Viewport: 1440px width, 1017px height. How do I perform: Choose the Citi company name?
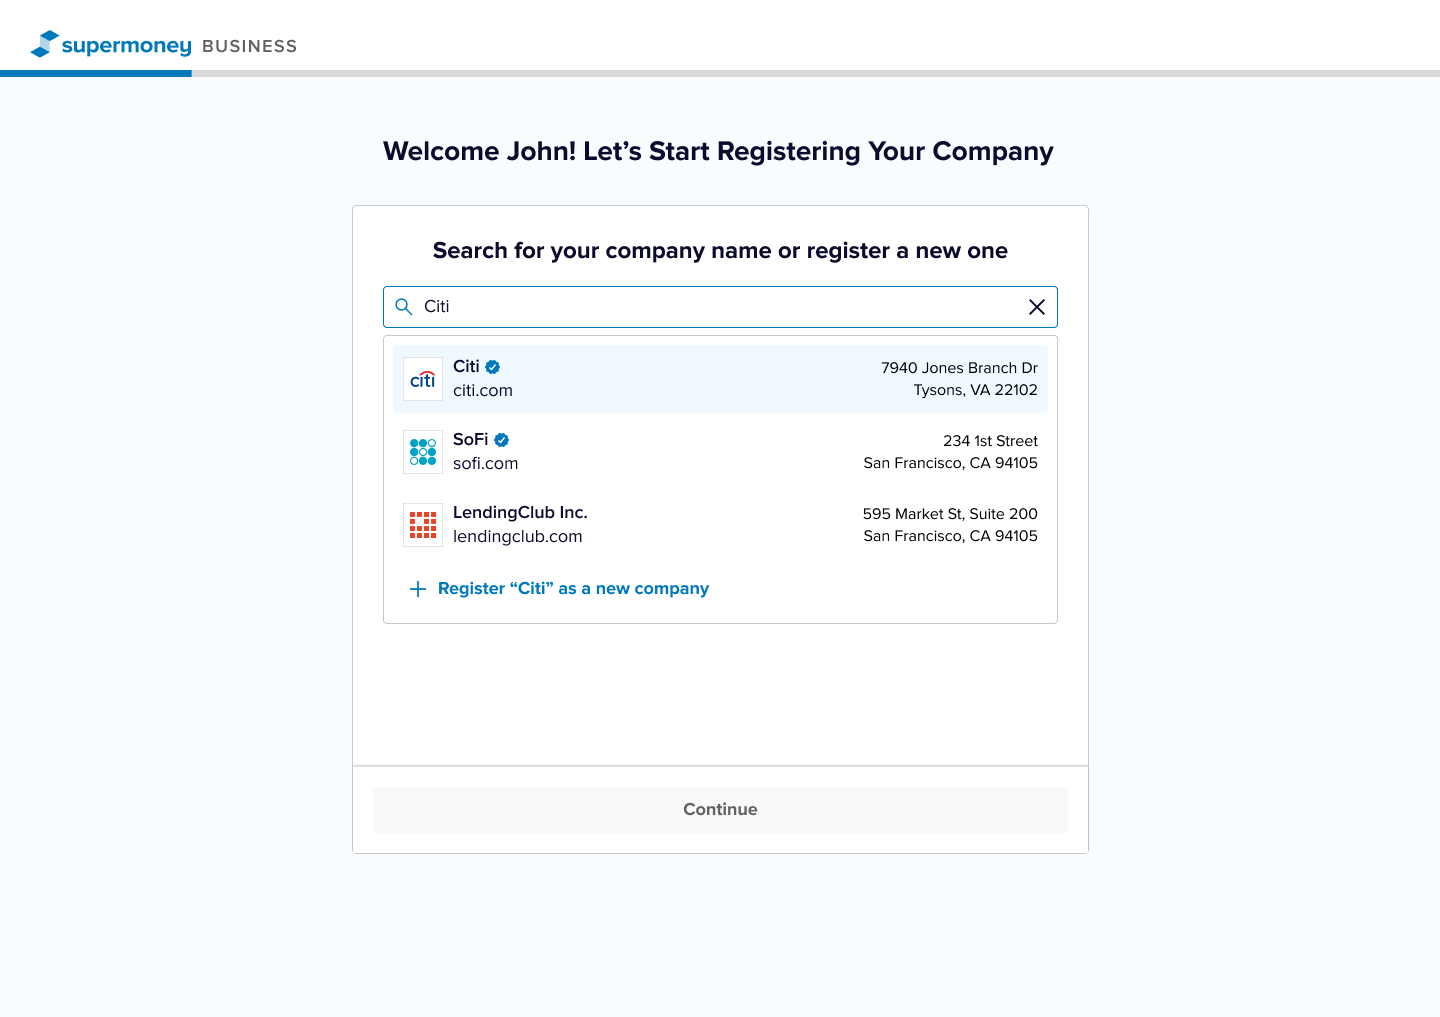(x=466, y=366)
